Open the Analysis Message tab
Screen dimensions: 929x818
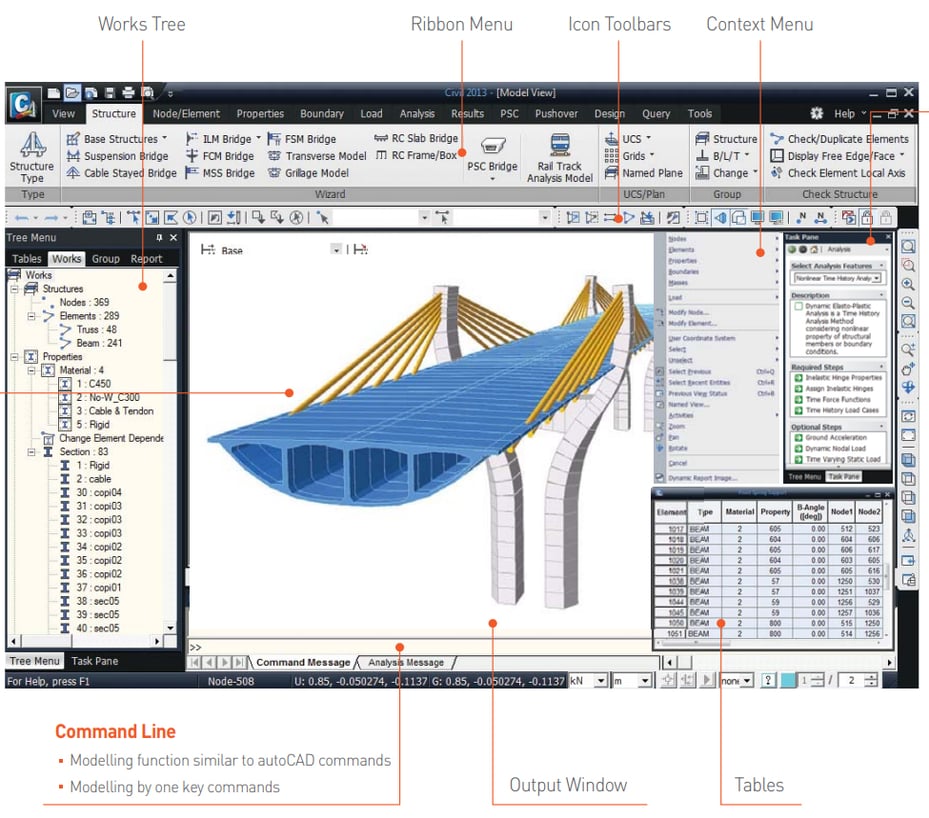pyautogui.click(x=406, y=662)
